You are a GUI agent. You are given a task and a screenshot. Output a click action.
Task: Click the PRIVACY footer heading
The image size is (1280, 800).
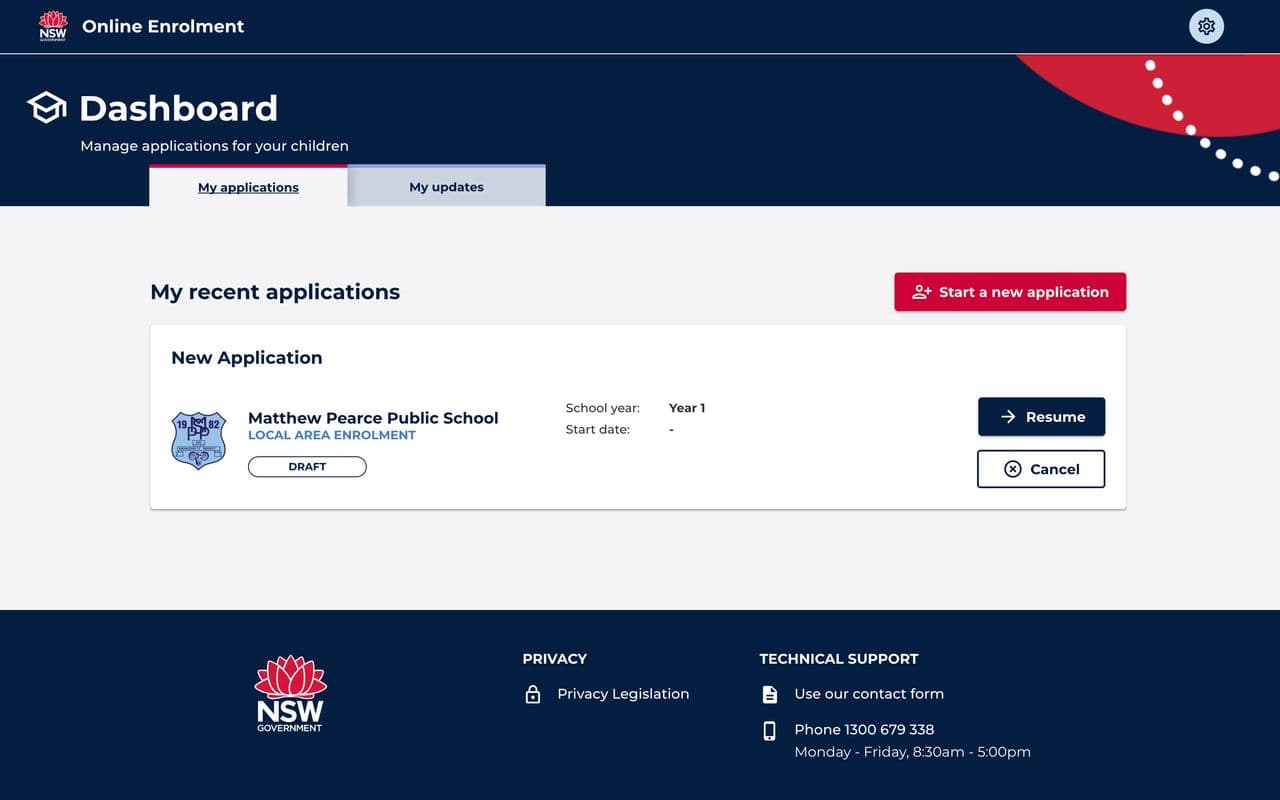coord(555,659)
